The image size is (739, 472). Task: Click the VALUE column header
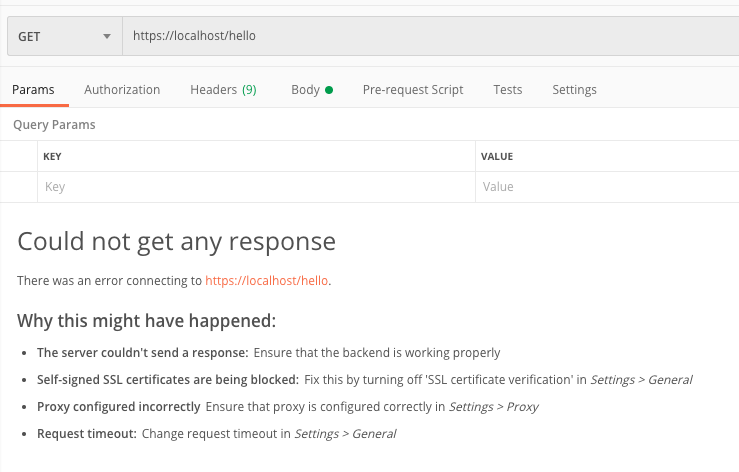497,157
